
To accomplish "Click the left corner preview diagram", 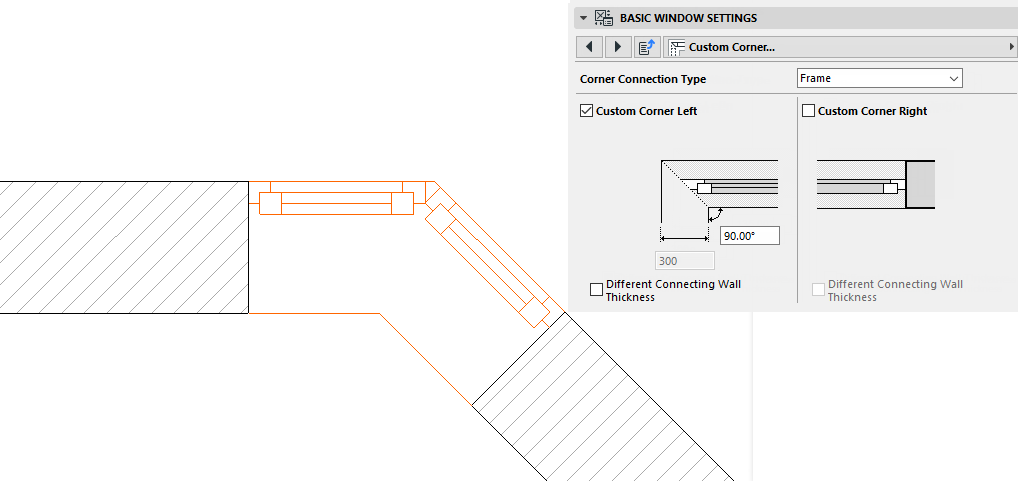I will pos(719,201).
